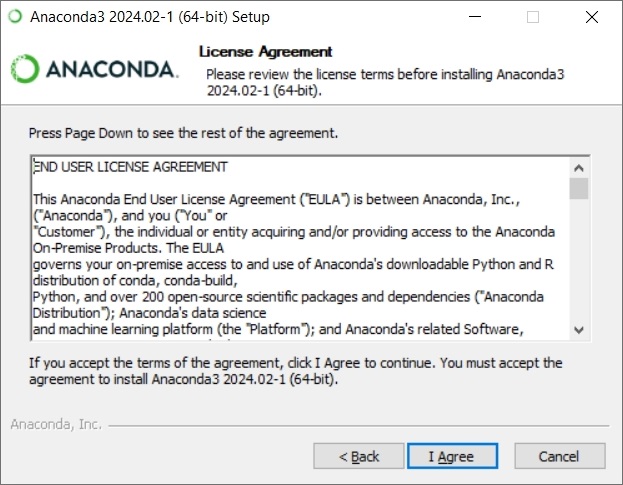Go to previous step with Back

[359, 456]
